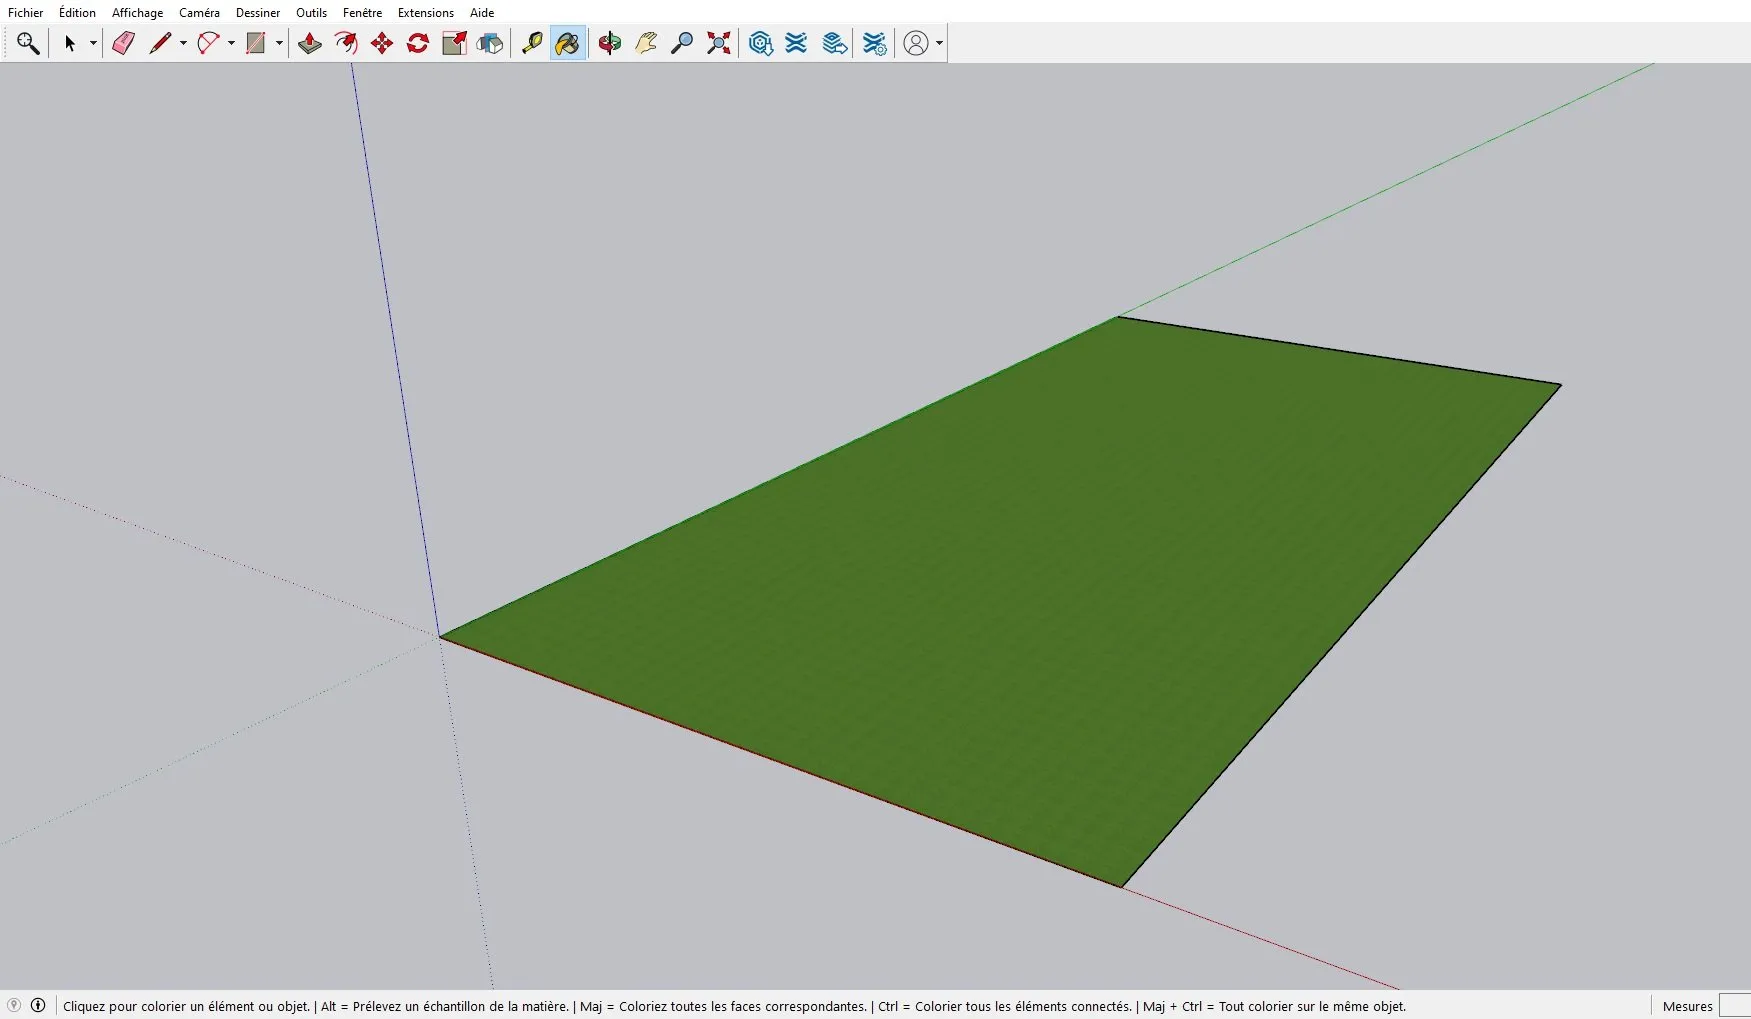Select the Orbit tool

point(610,43)
